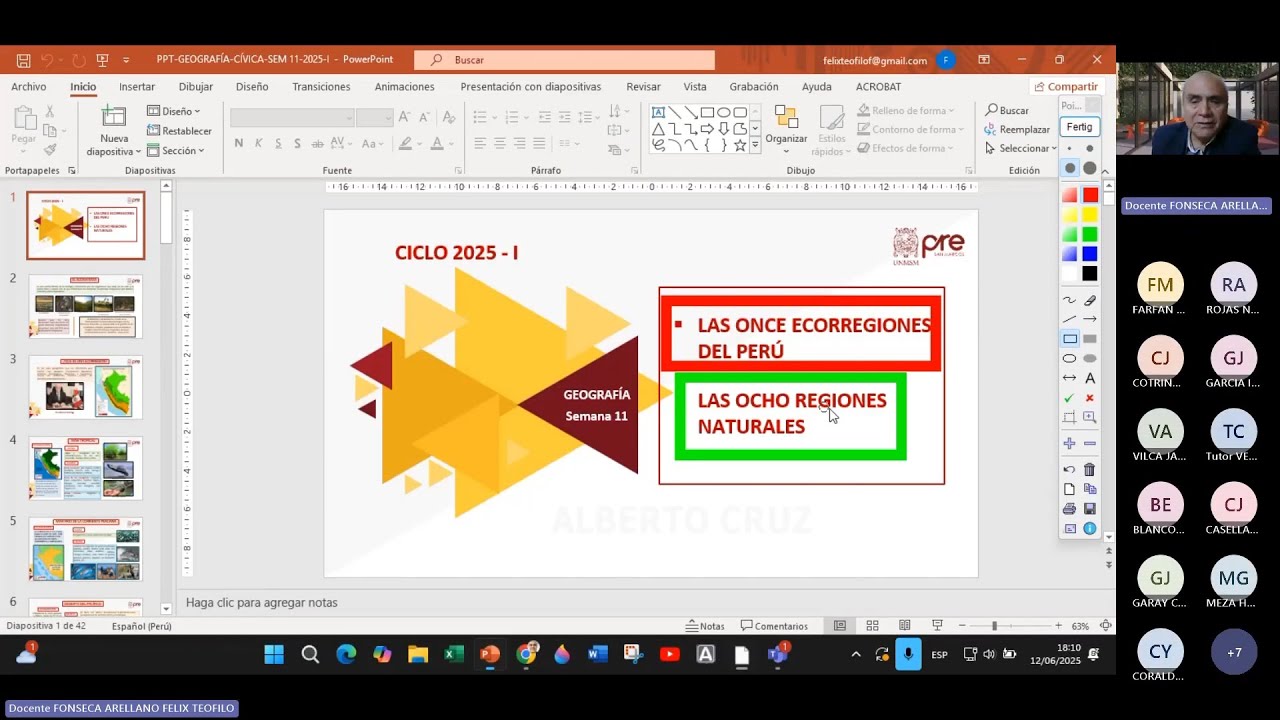The width and height of the screenshot is (1280, 720).
Task: Open the zoom magnifier annotation tool
Action: pos(1090,417)
